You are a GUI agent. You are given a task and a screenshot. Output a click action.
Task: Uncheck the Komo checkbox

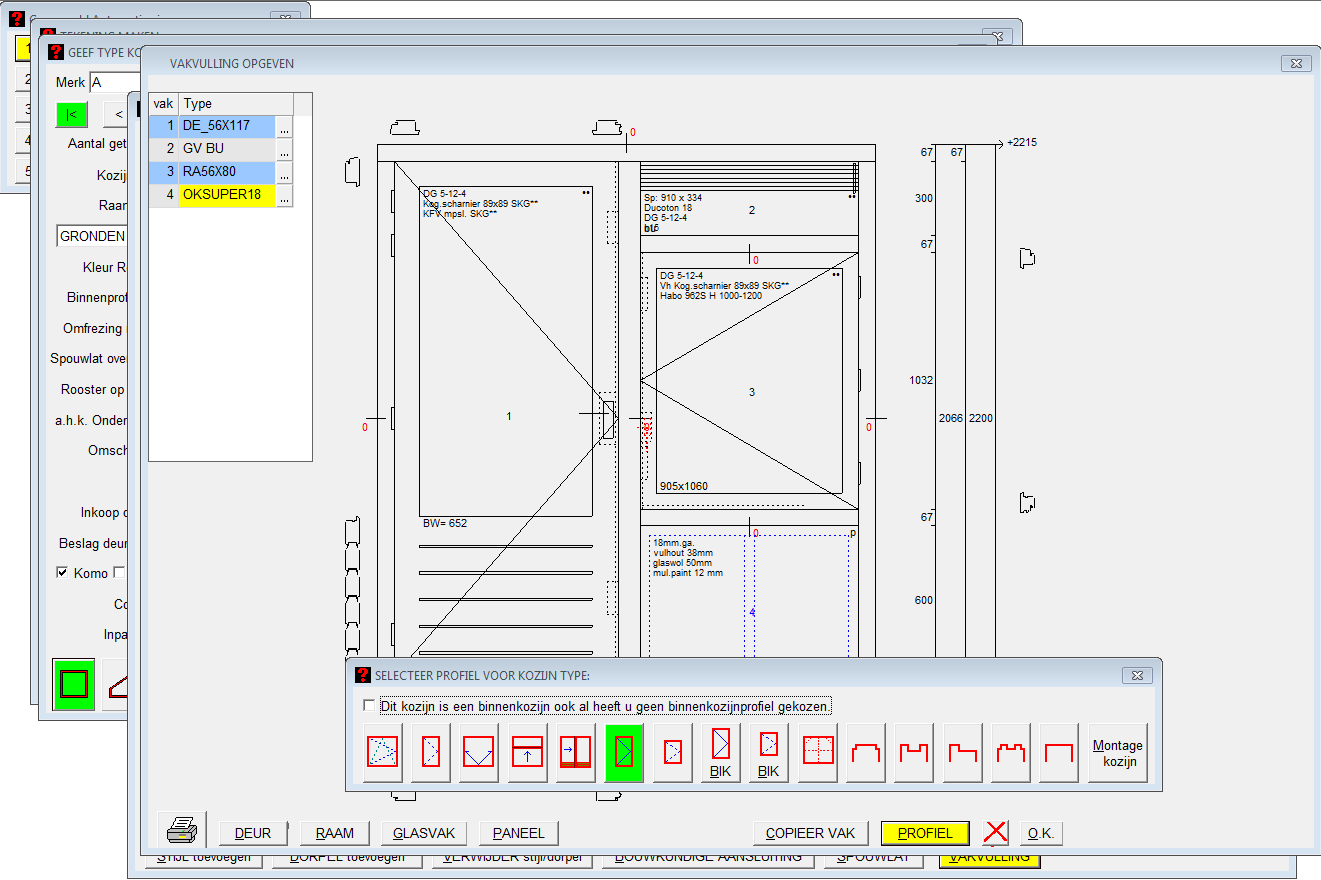click(64, 573)
